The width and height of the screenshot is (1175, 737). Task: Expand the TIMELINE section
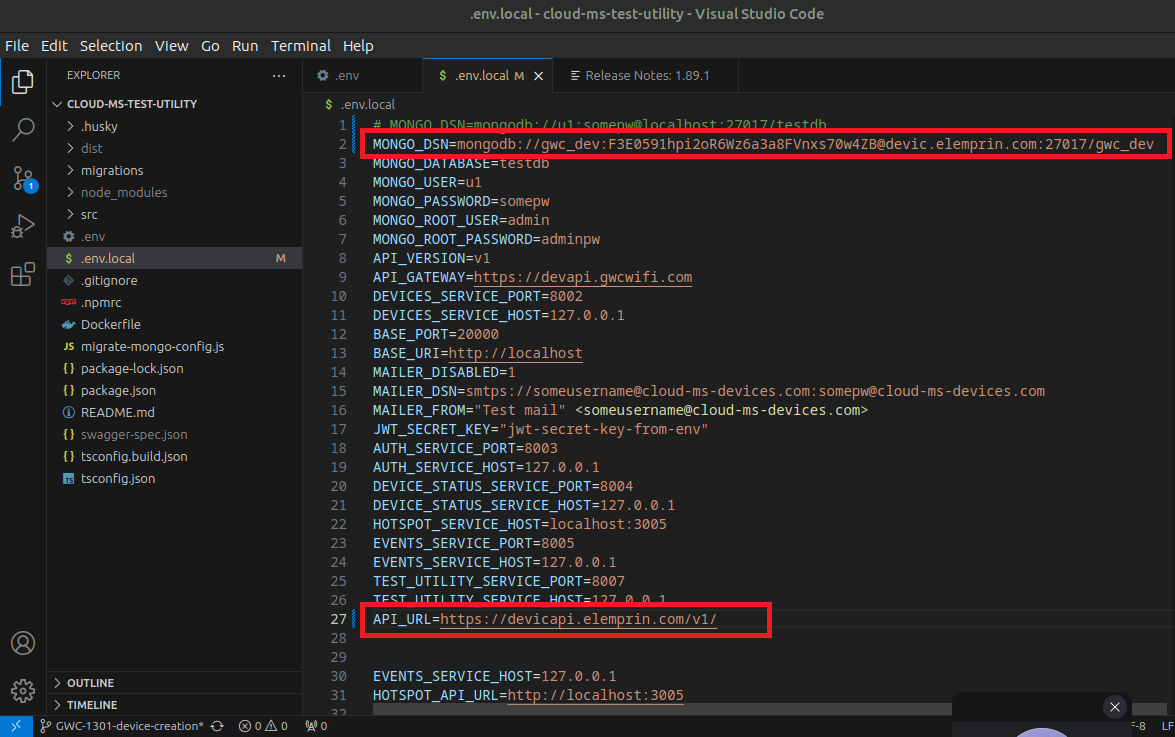pyautogui.click(x=92, y=705)
